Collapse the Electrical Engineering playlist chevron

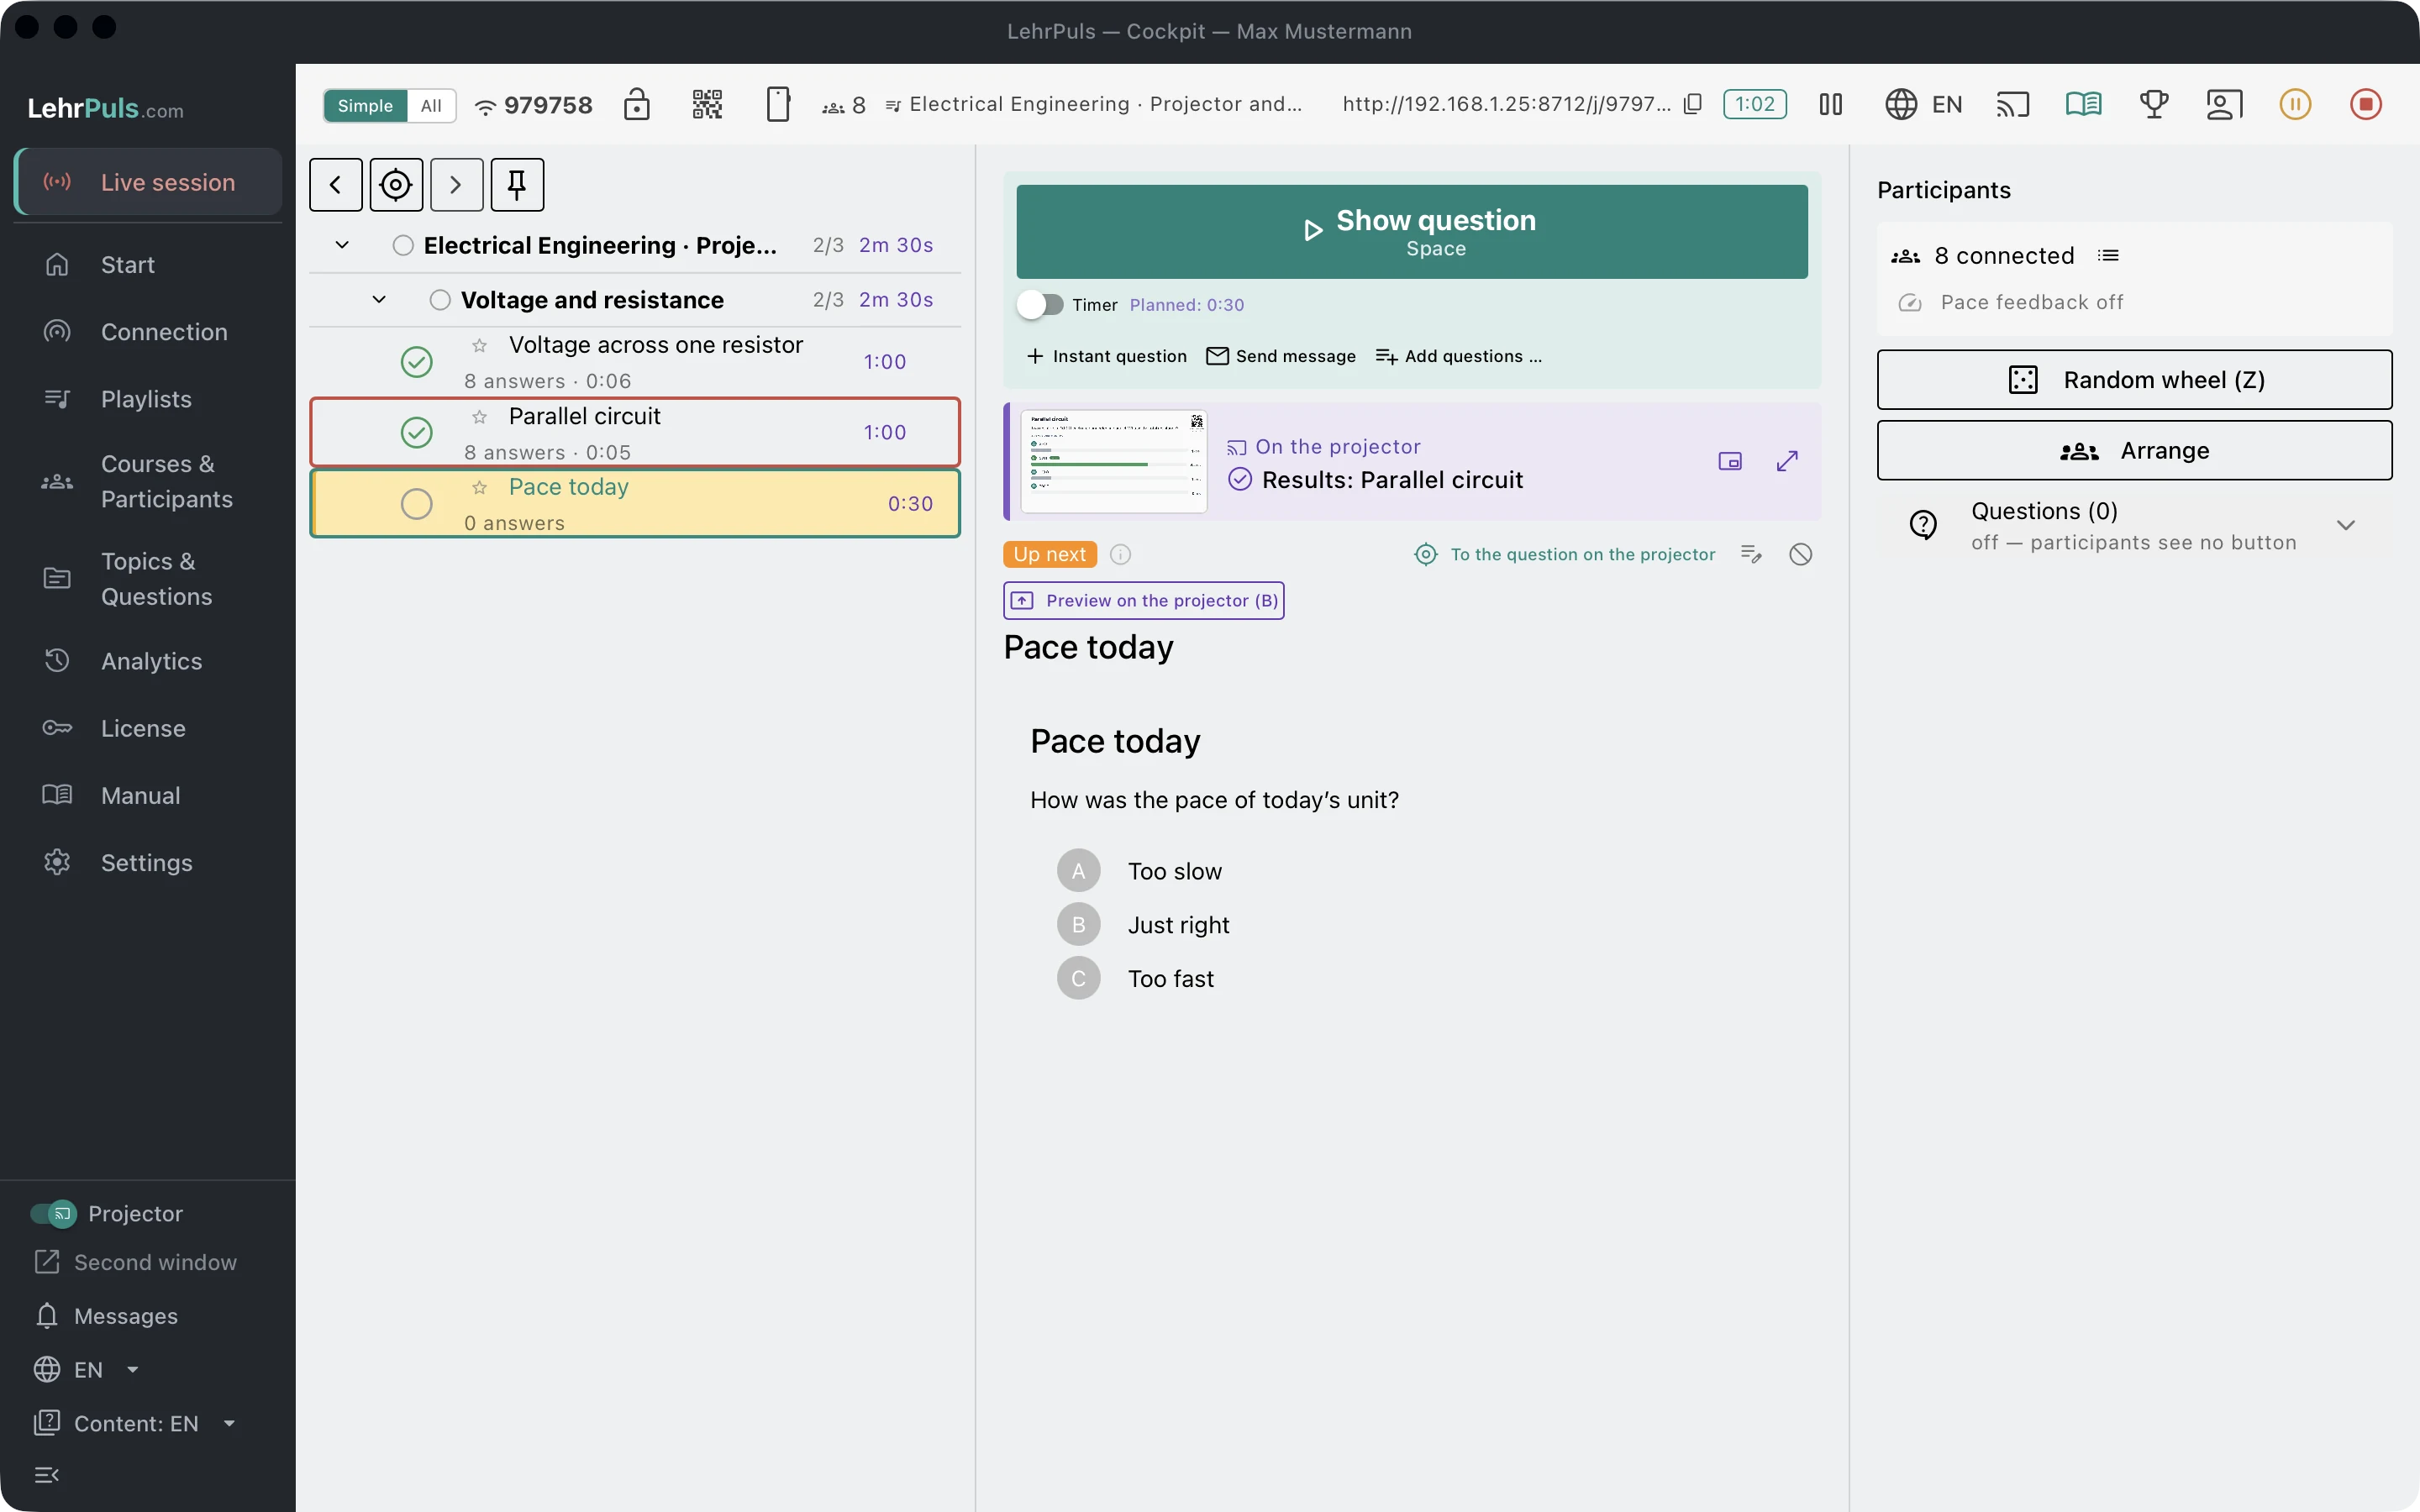(342, 245)
